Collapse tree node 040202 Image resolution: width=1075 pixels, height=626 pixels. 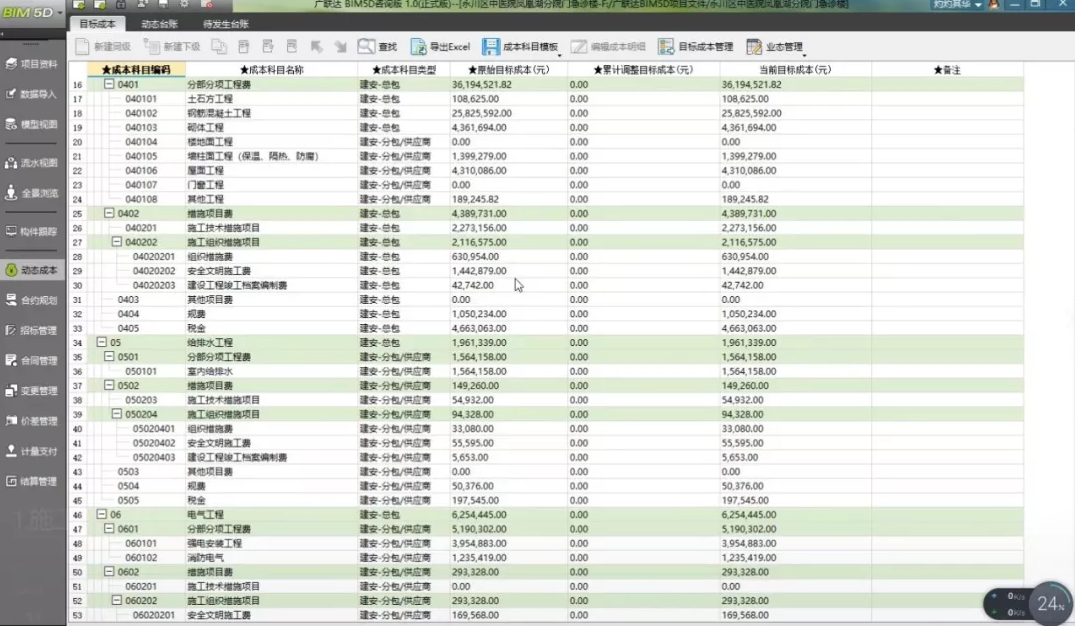(117, 242)
